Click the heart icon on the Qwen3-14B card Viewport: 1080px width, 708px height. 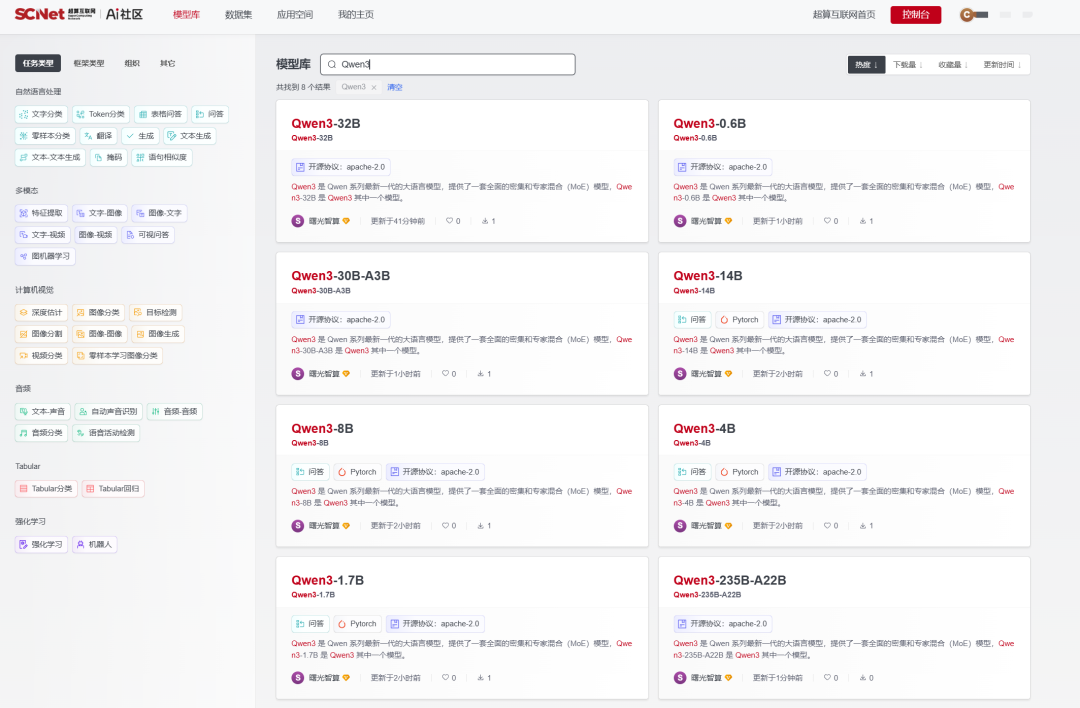pyautogui.click(x=827, y=374)
